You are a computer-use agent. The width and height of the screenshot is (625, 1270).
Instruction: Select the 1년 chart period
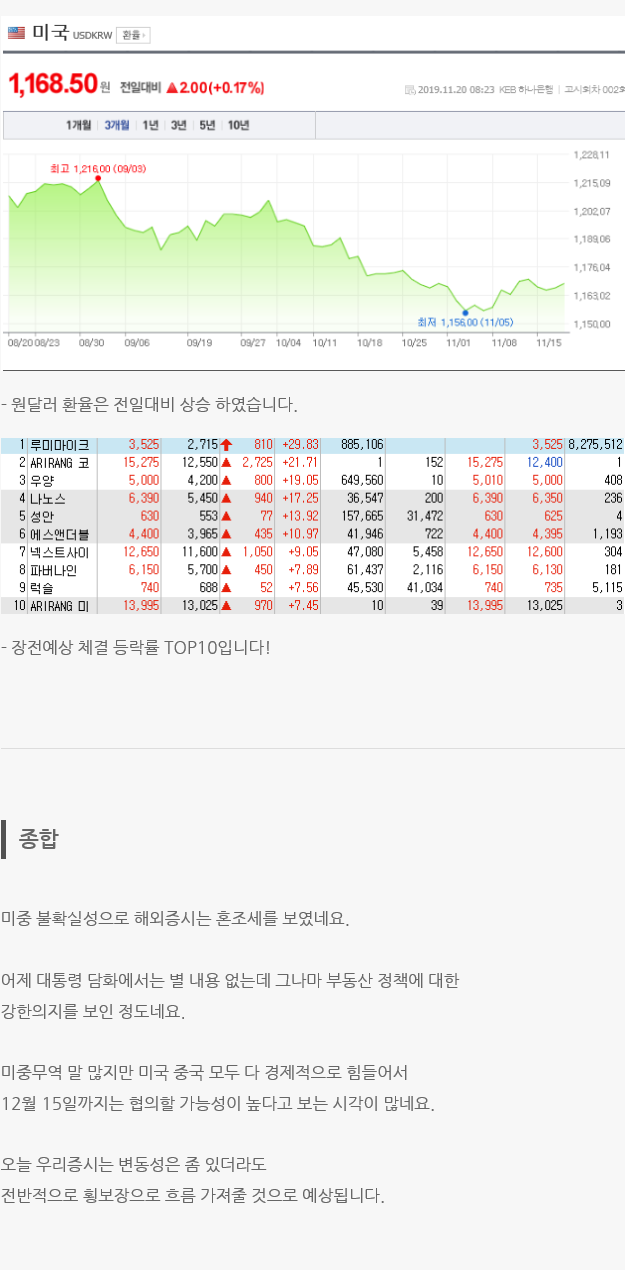(150, 125)
